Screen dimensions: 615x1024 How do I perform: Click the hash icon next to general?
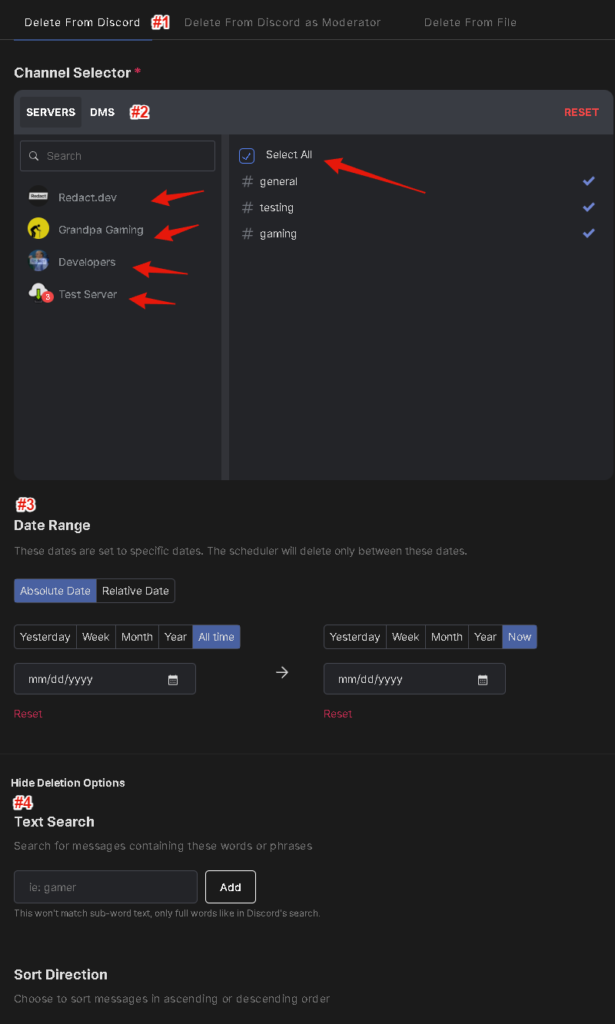pyautogui.click(x=247, y=182)
